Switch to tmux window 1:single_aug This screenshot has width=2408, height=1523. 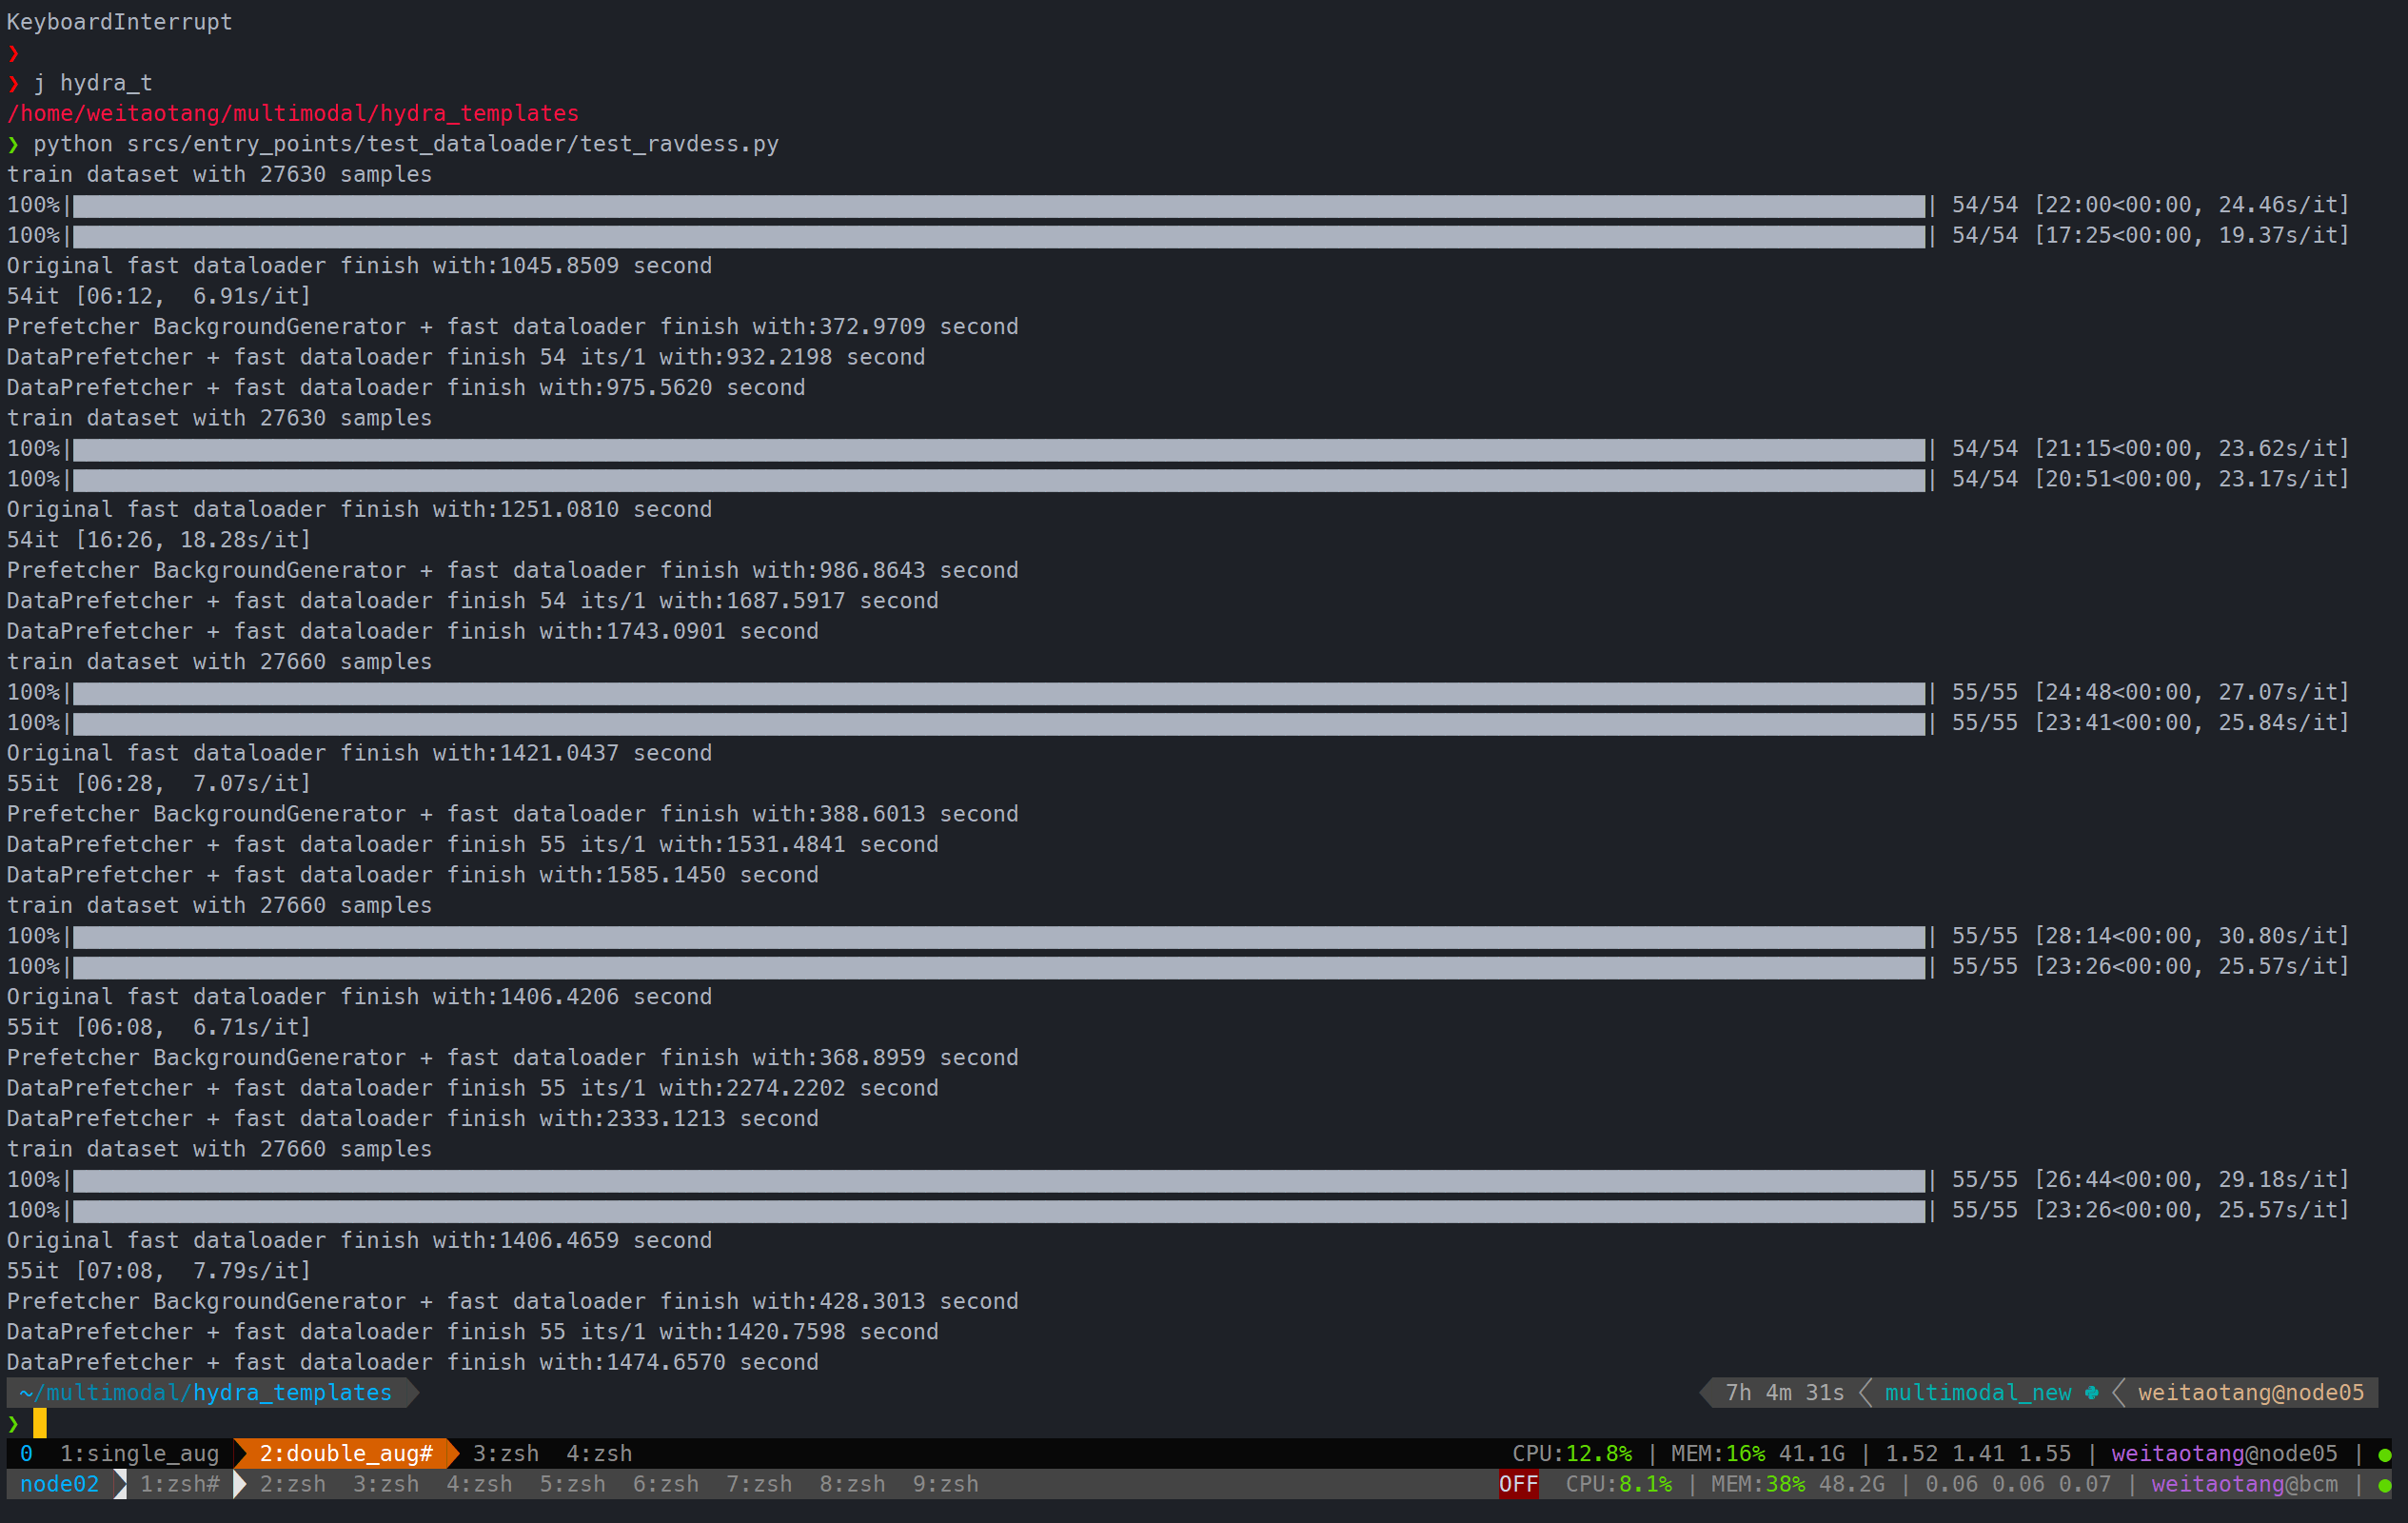(x=139, y=1453)
